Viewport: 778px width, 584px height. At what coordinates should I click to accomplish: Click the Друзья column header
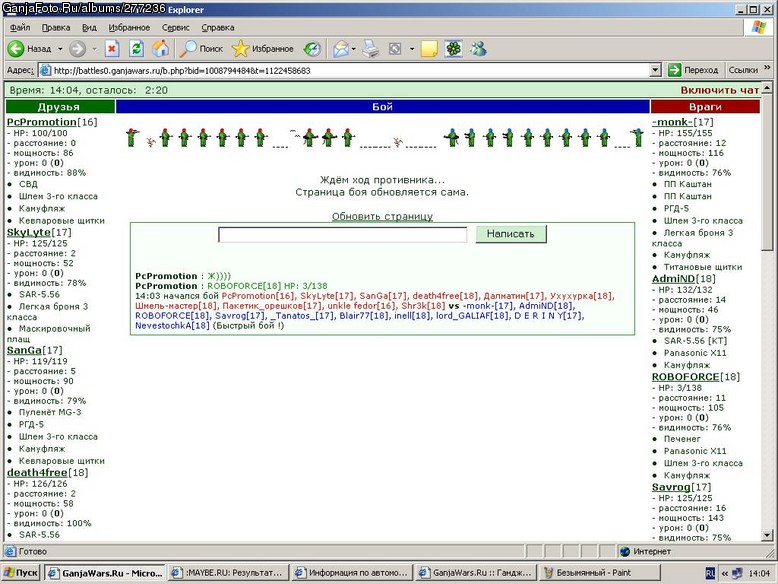point(60,107)
